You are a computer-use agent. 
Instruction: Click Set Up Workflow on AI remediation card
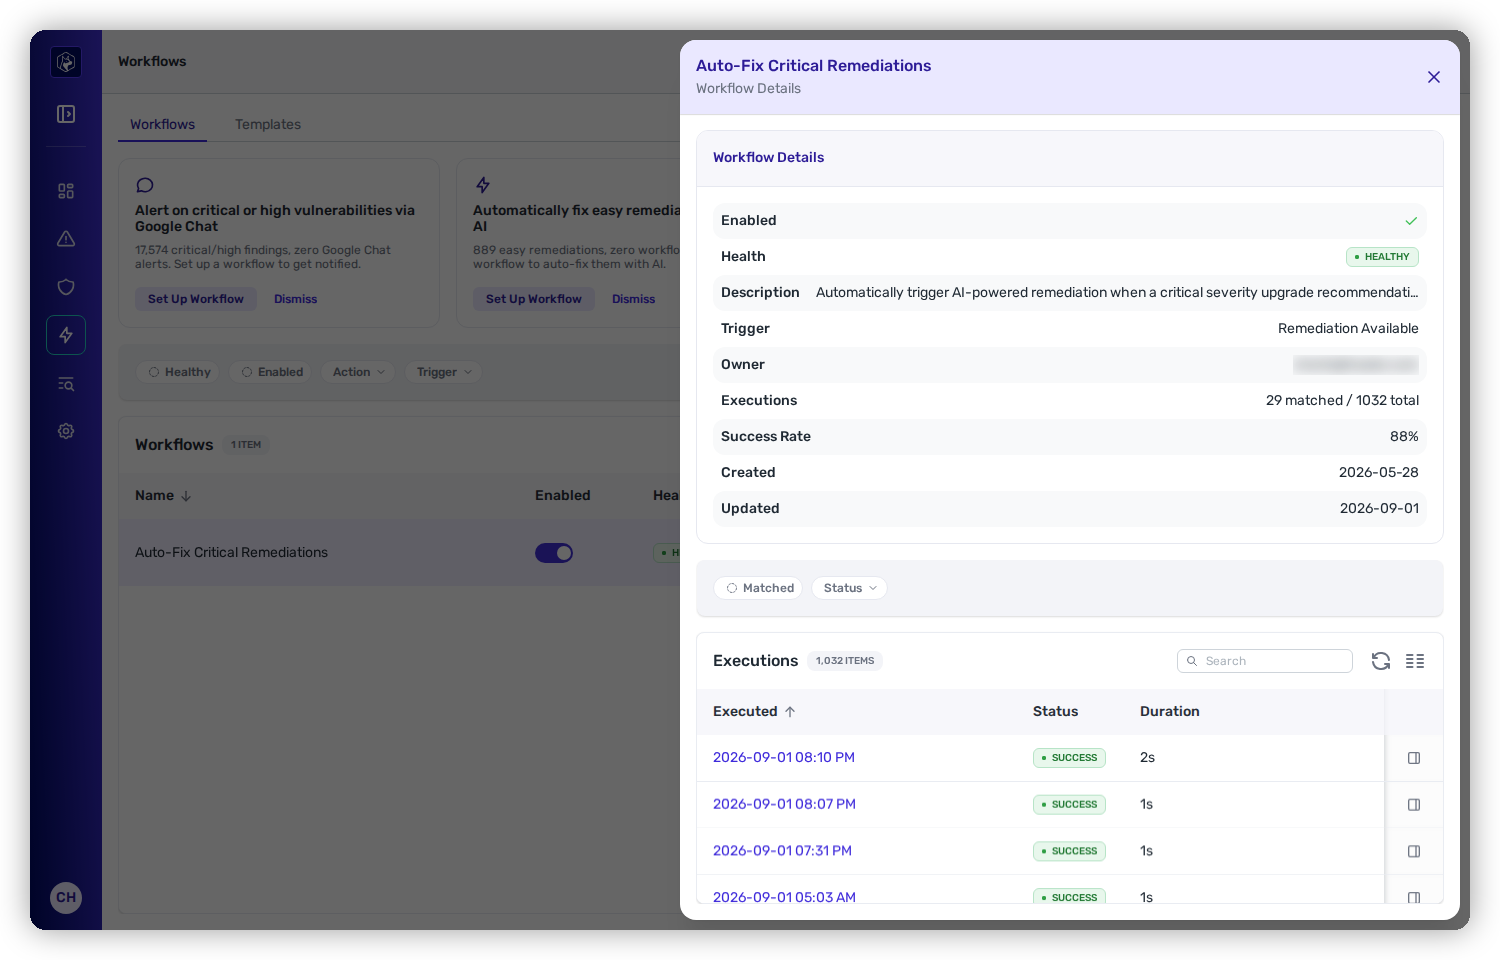(534, 299)
